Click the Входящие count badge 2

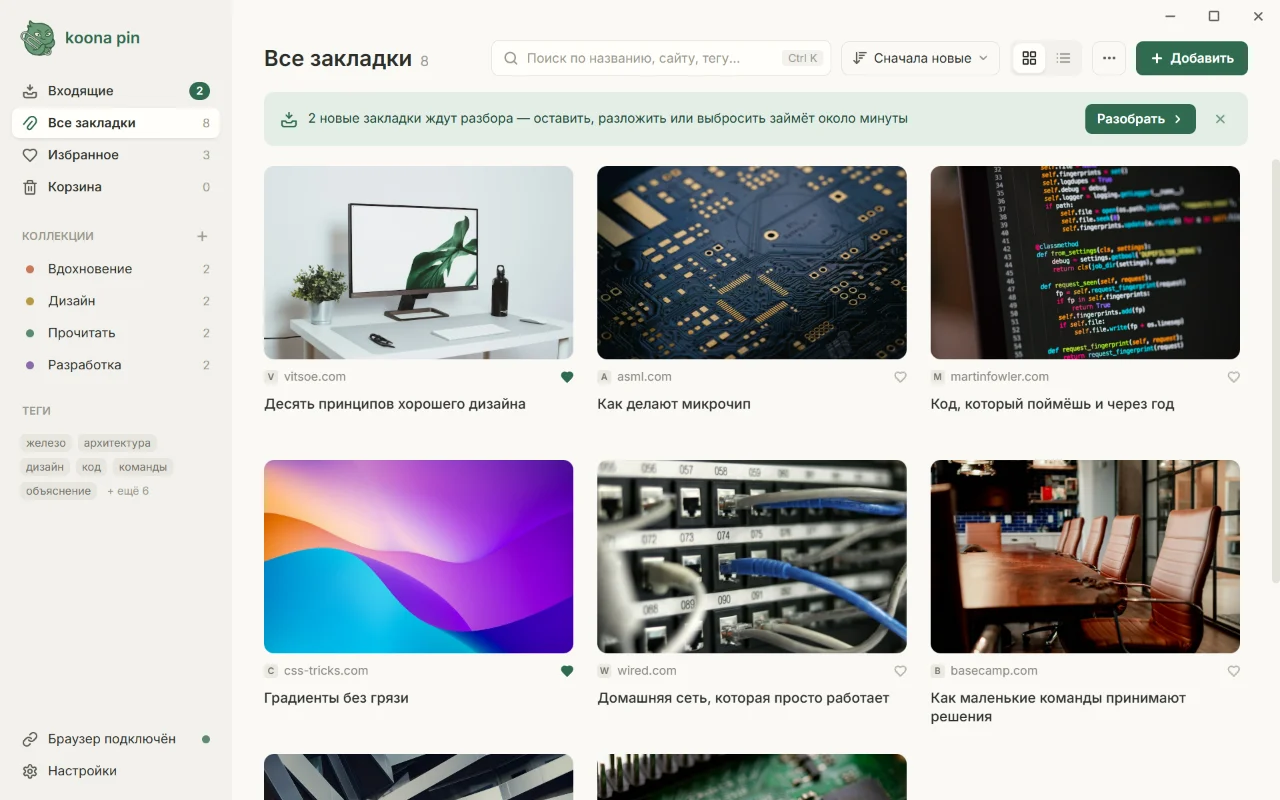pos(200,91)
